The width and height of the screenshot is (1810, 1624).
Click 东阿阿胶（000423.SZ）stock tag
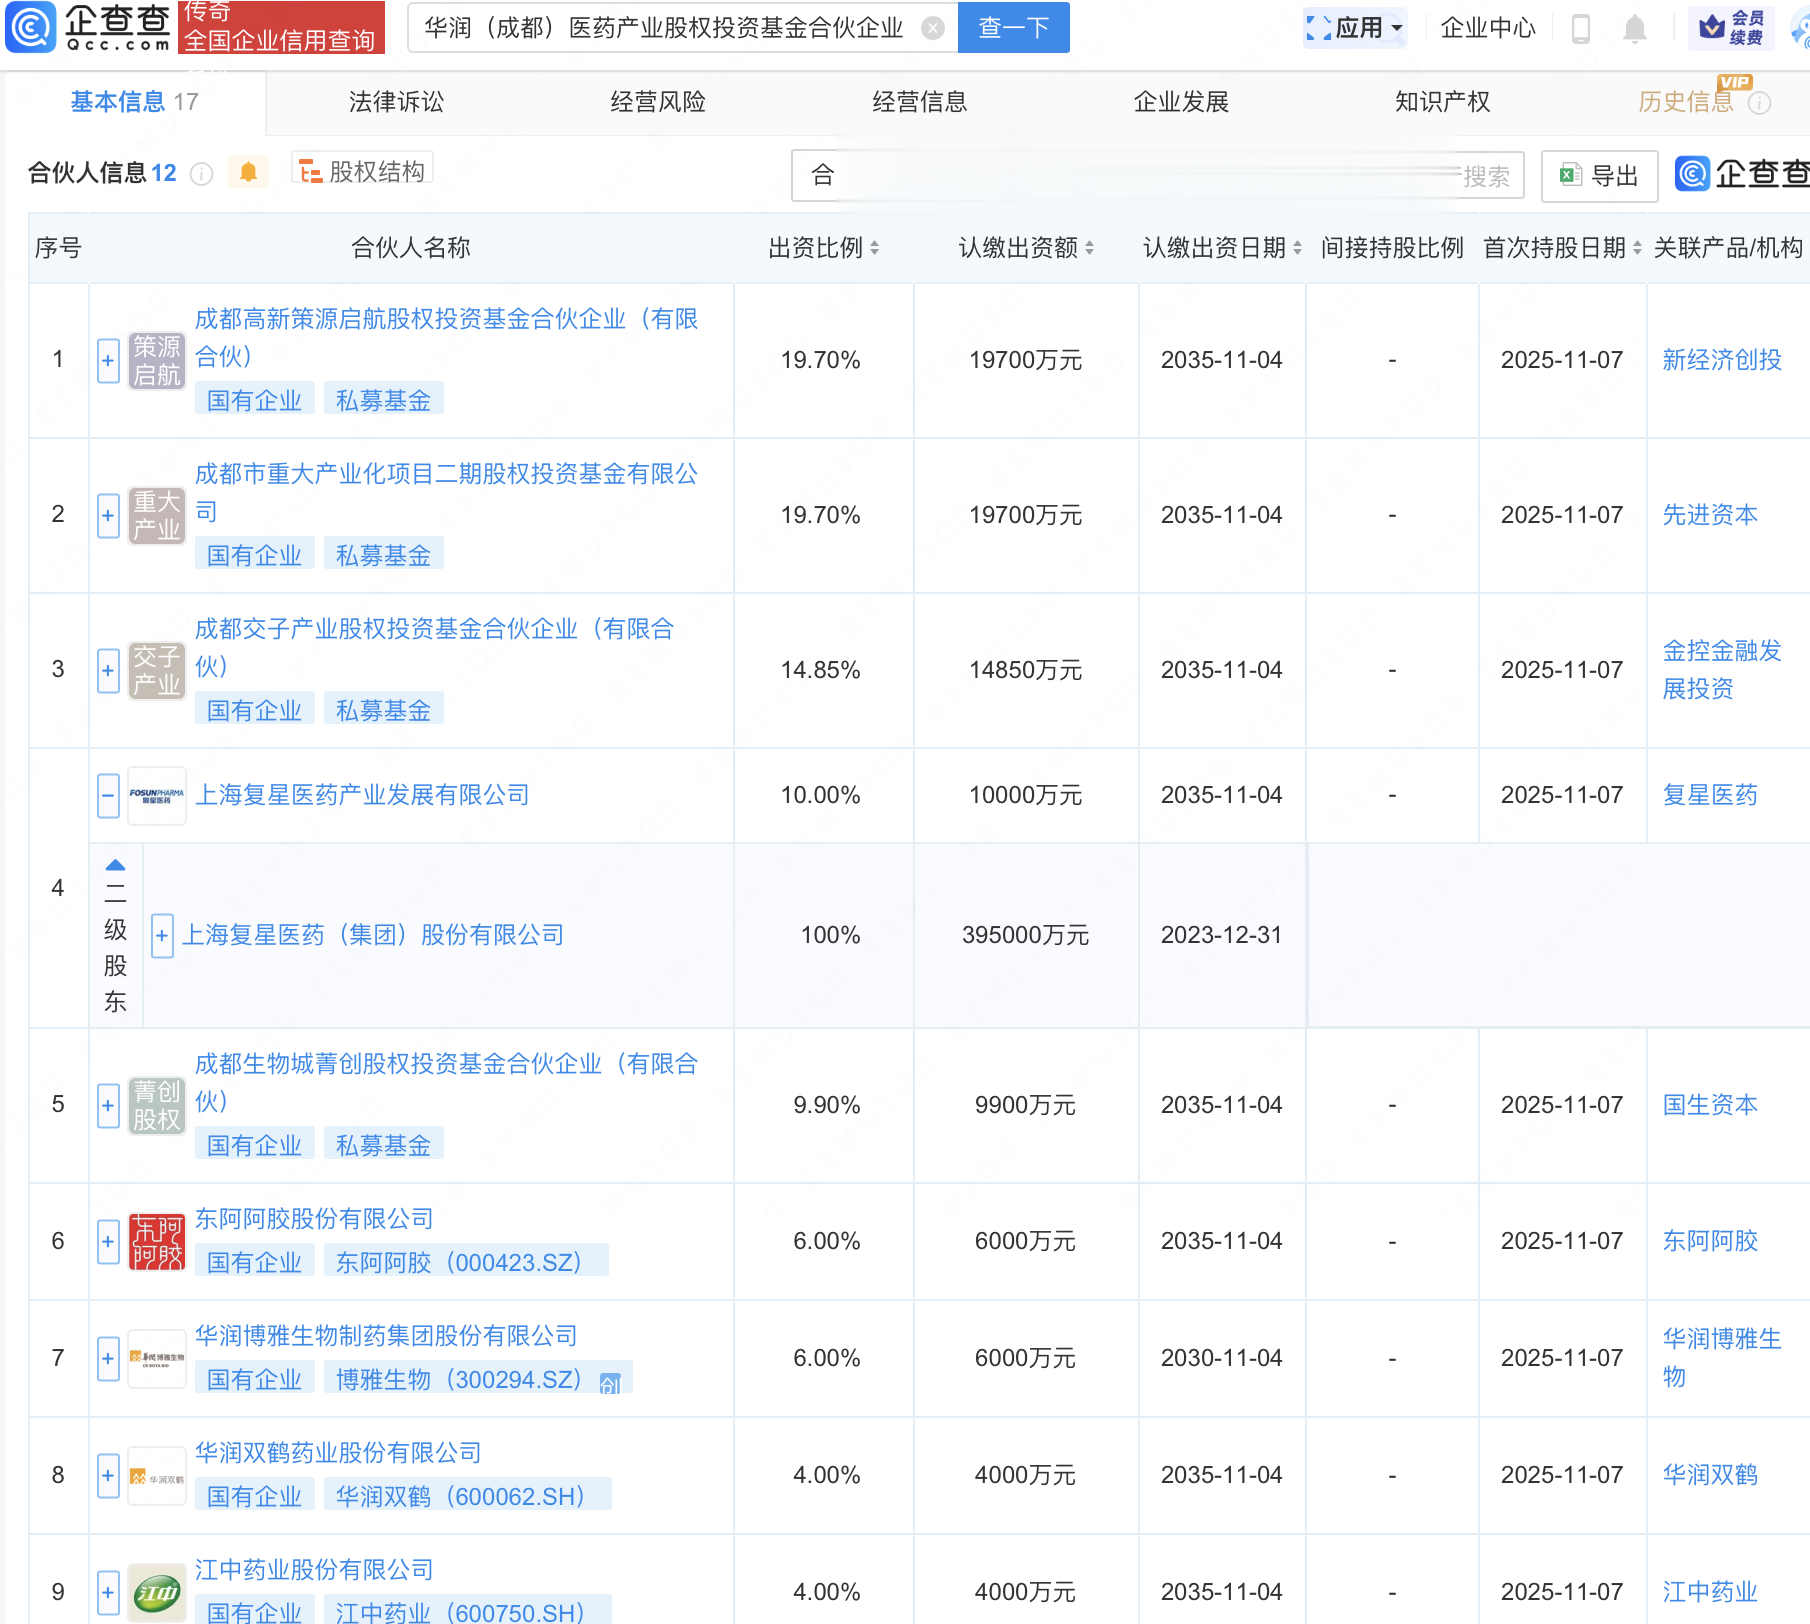[466, 1263]
